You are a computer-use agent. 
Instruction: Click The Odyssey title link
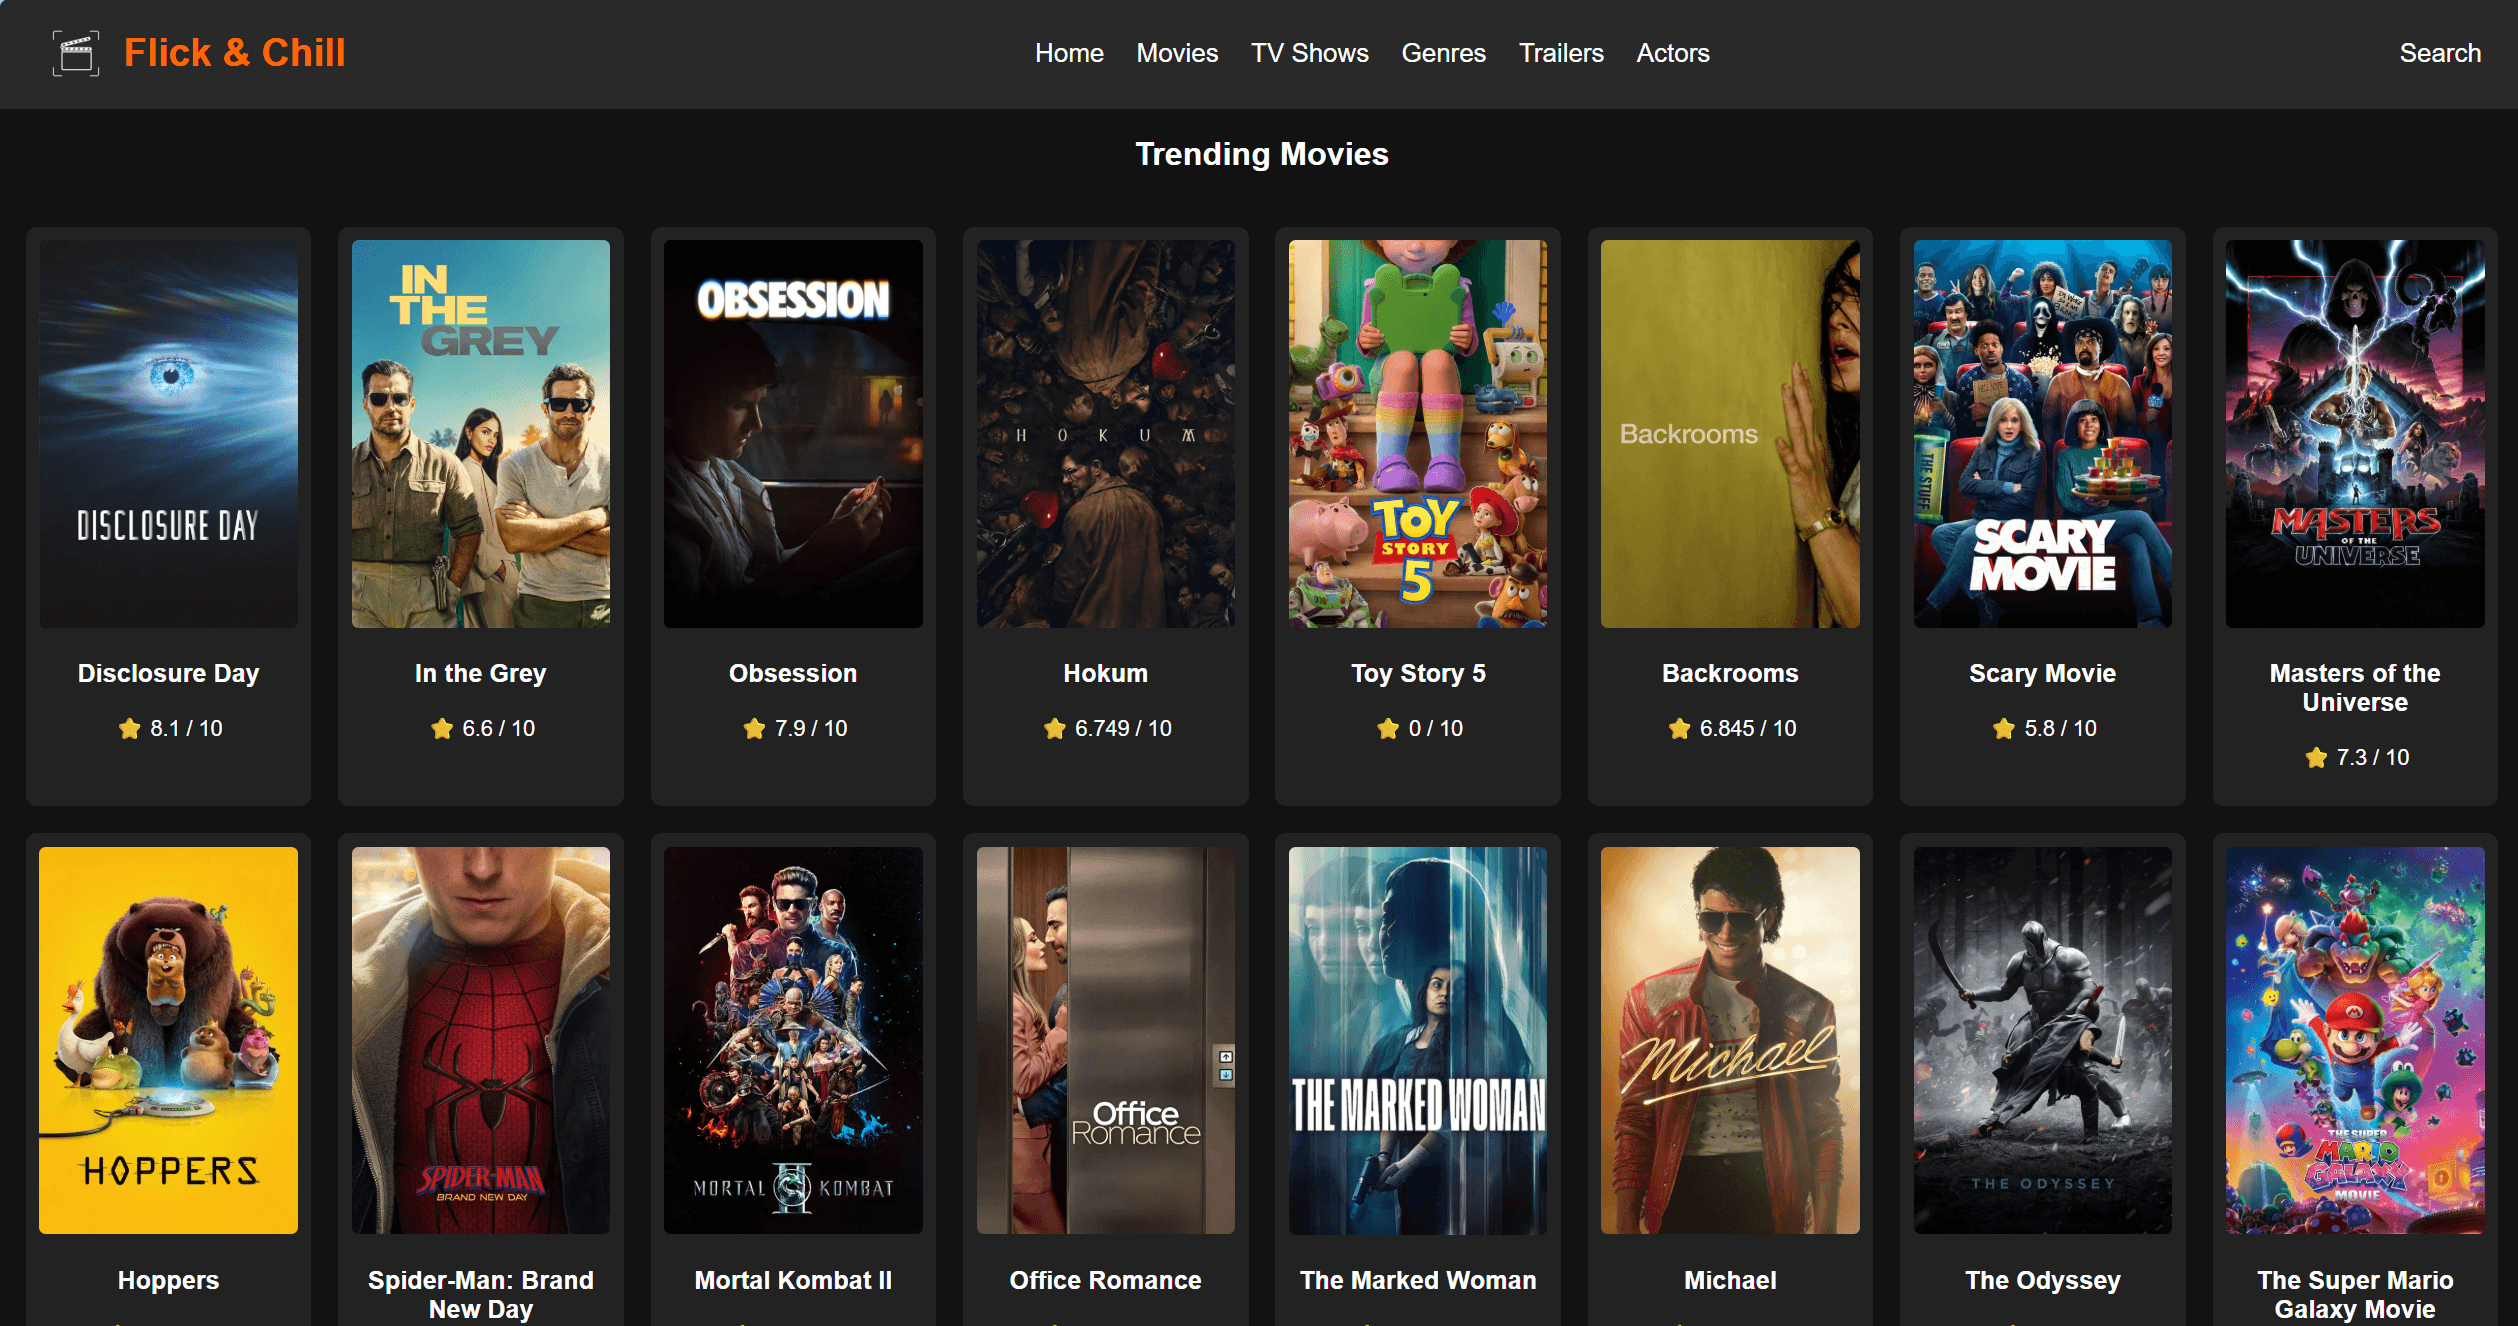tap(2042, 1280)
